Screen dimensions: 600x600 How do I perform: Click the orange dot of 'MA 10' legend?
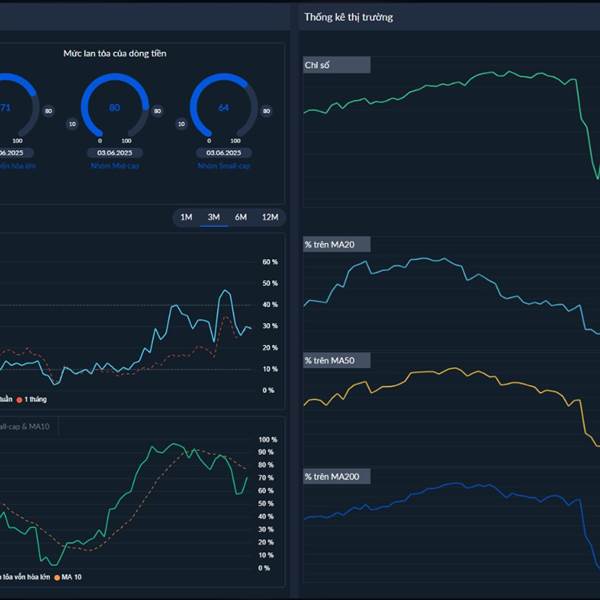57,577
